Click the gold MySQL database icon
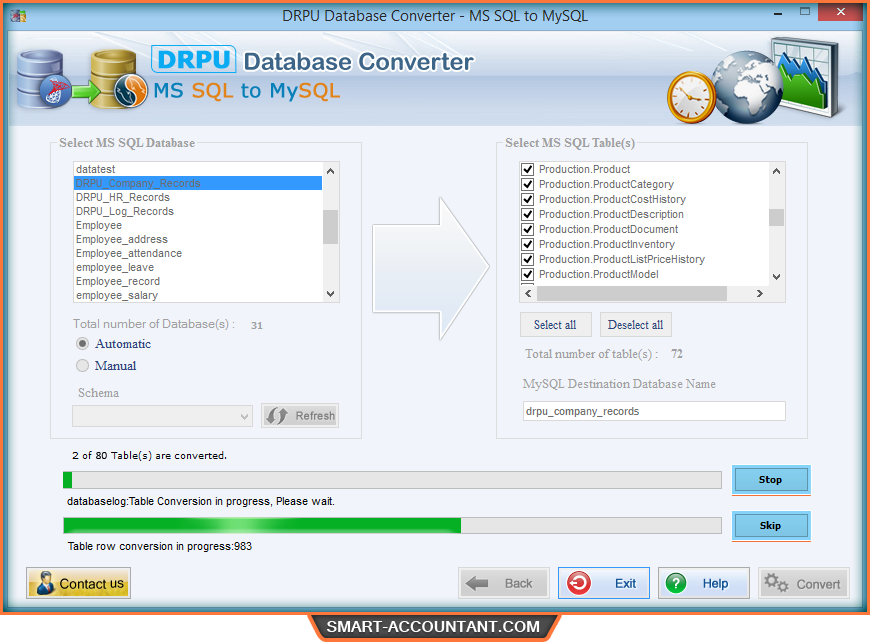 coord(119,79)
